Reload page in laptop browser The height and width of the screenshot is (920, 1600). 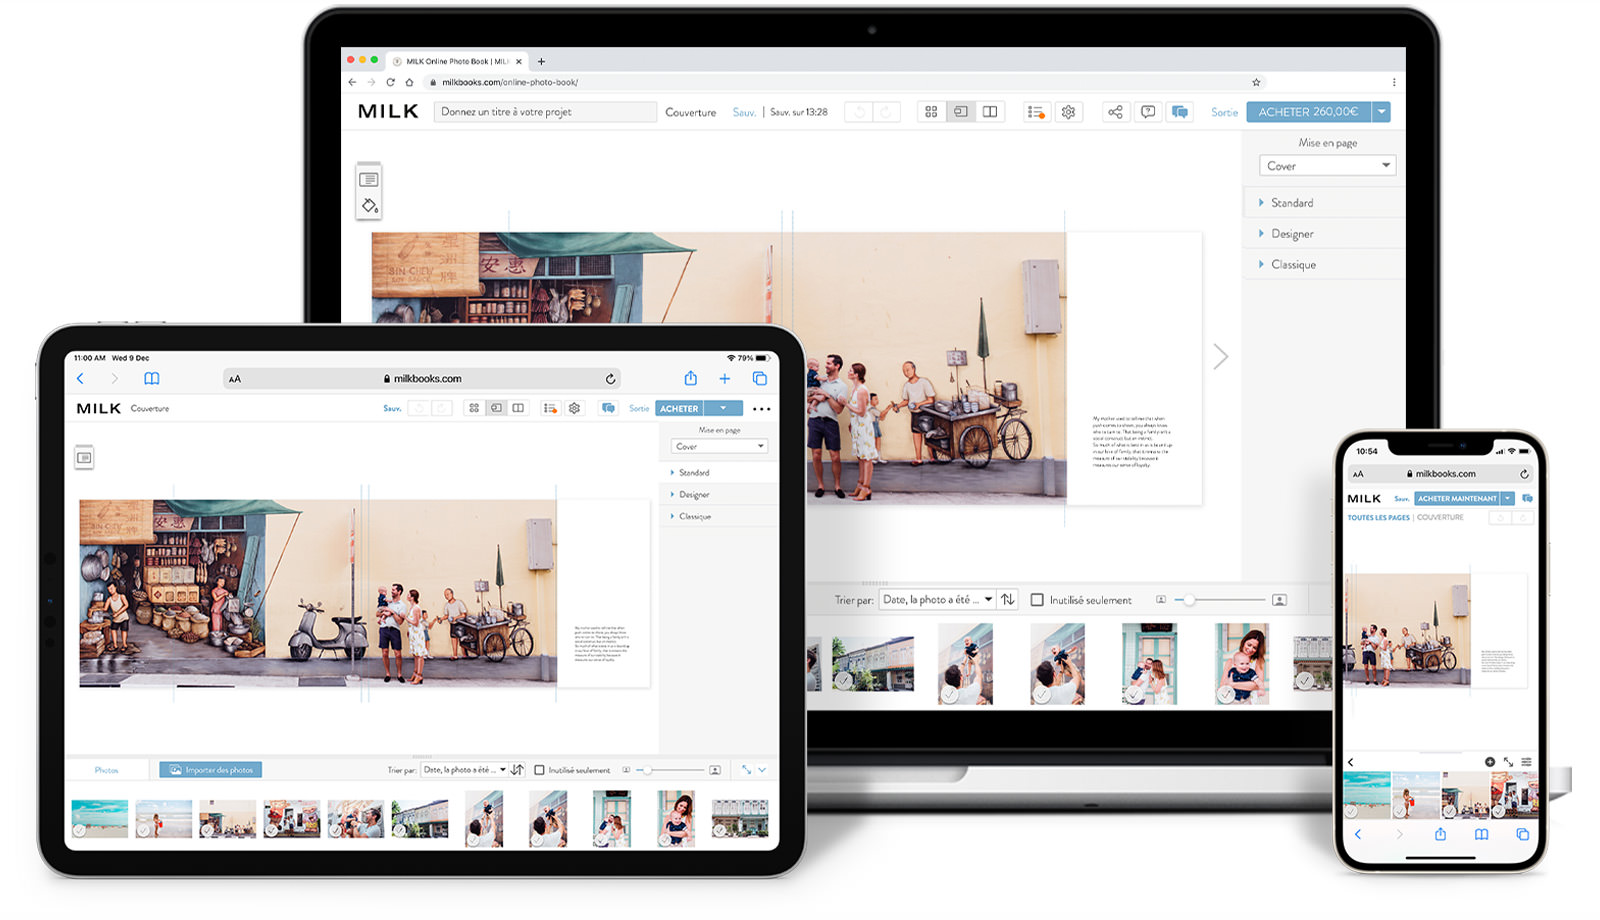(390, 82)
